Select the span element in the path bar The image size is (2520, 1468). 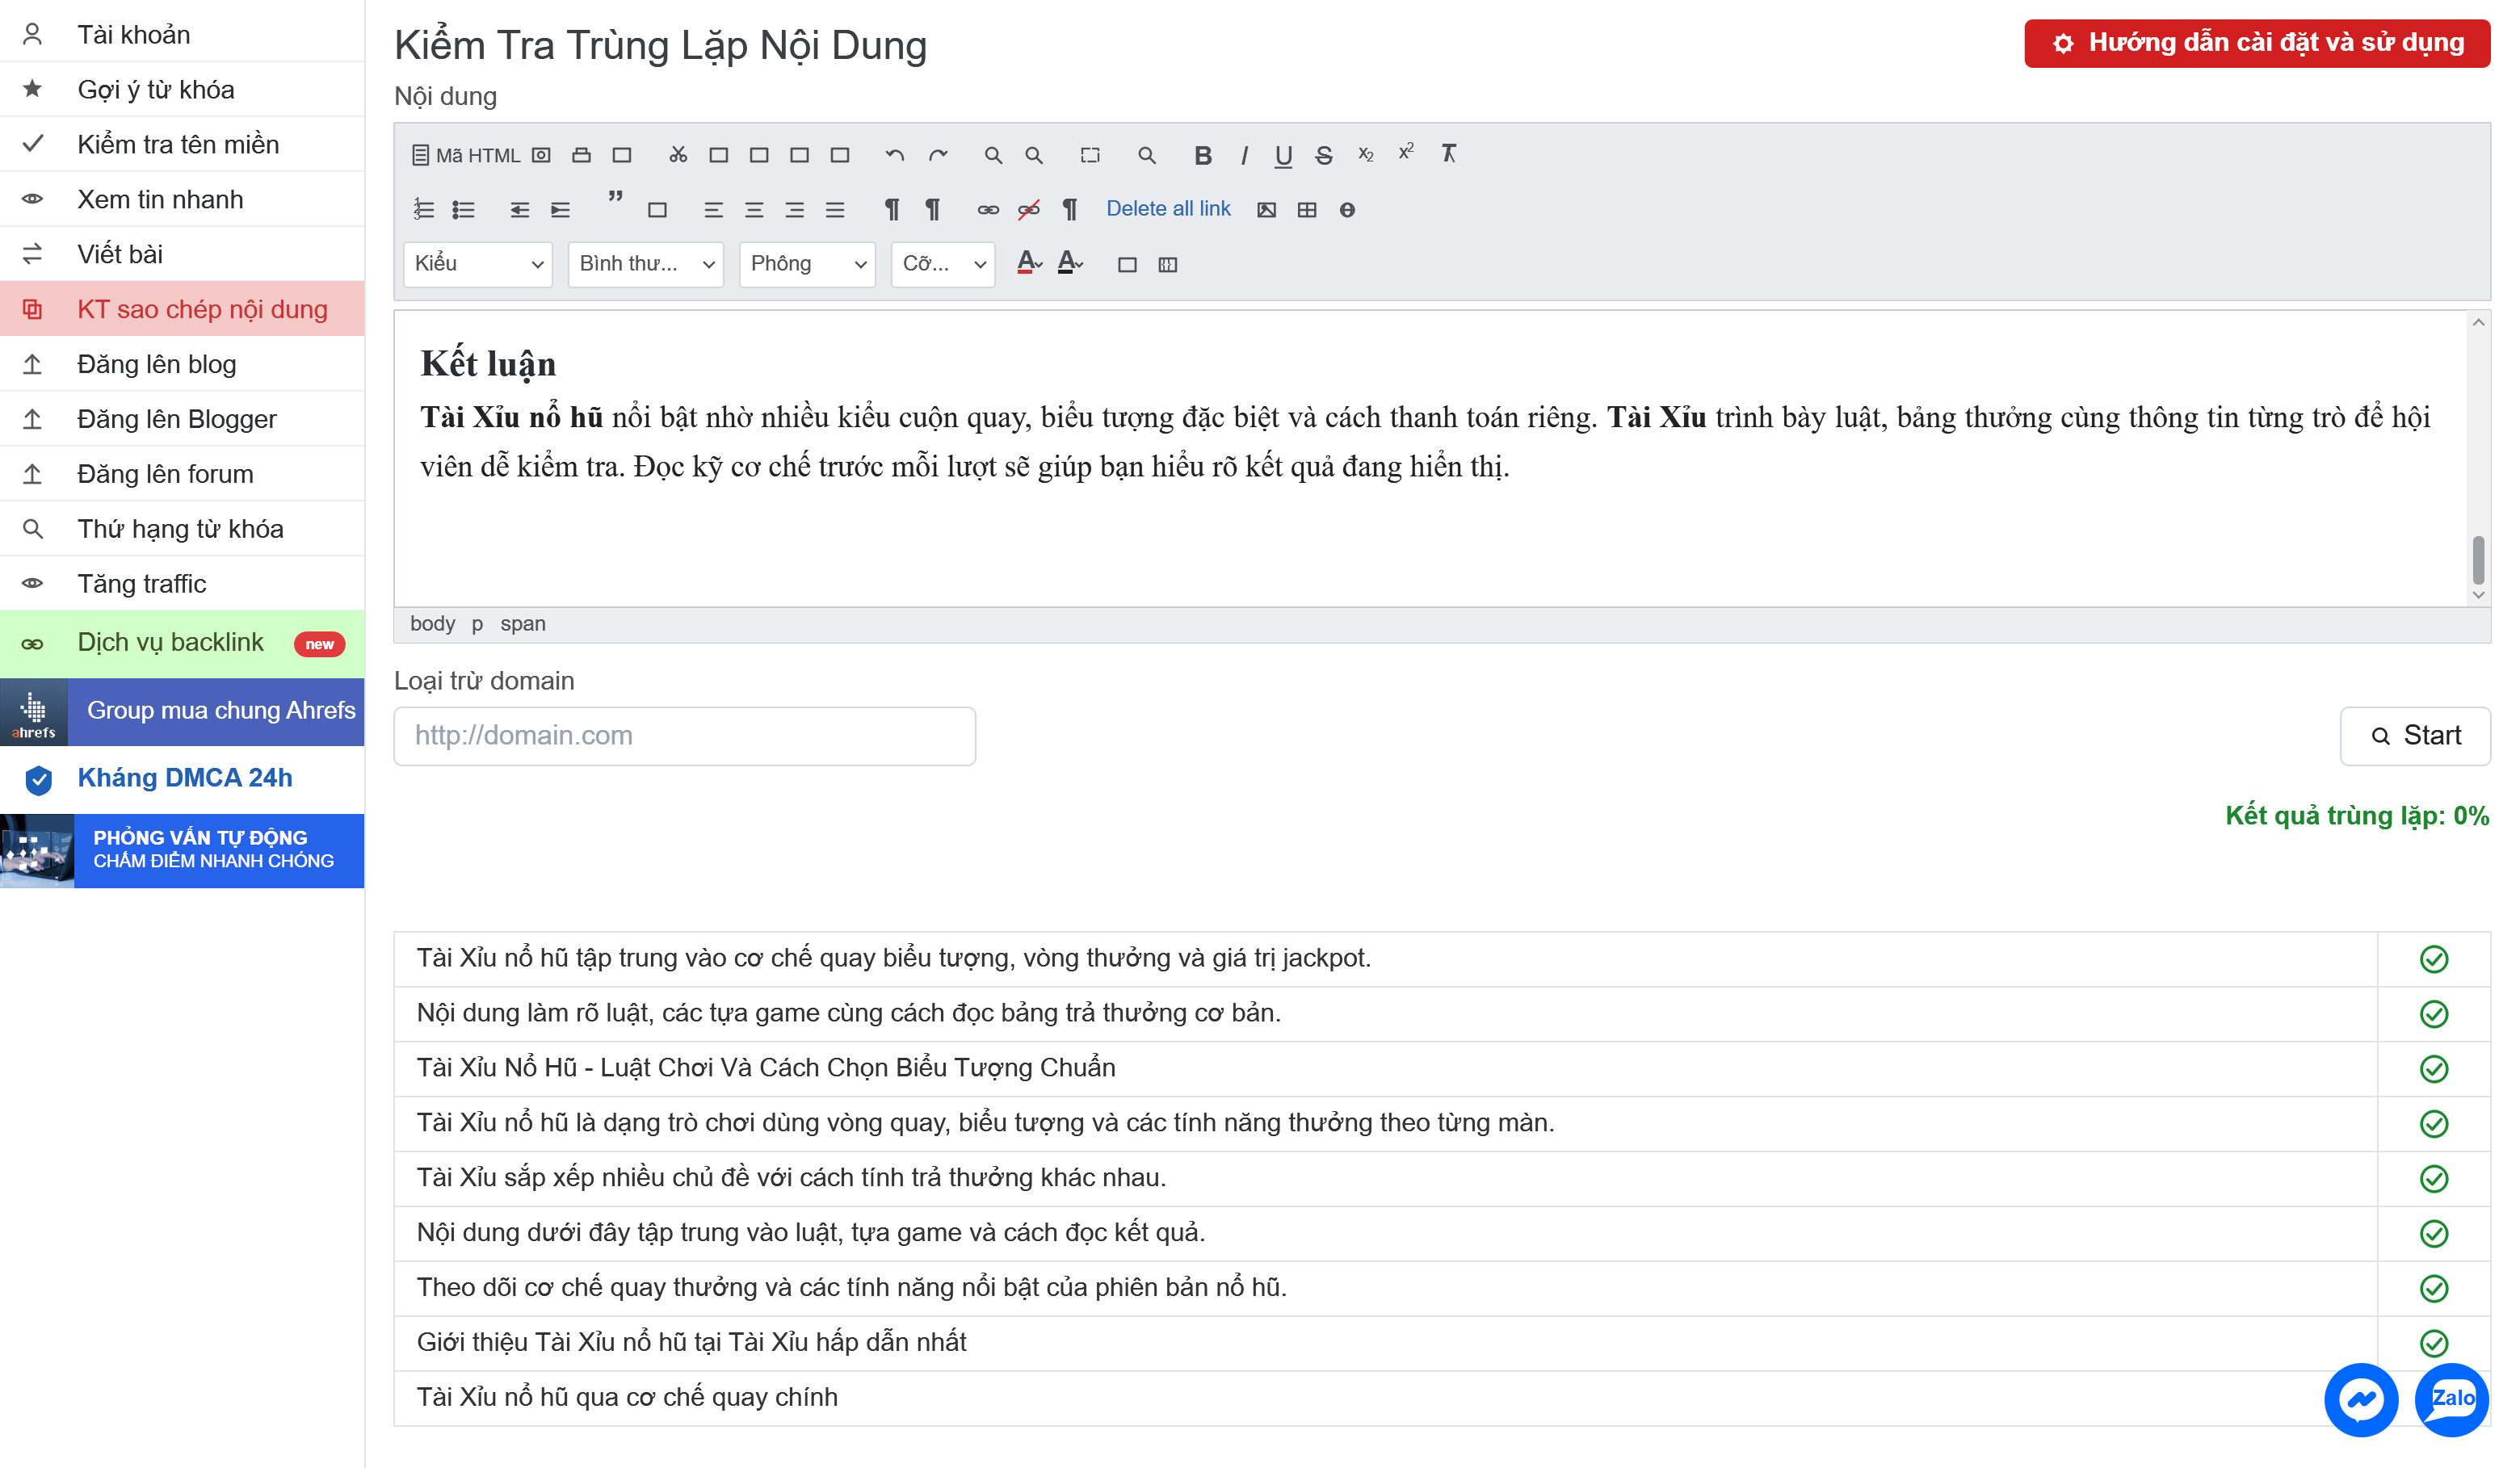[x=523, y=624]
